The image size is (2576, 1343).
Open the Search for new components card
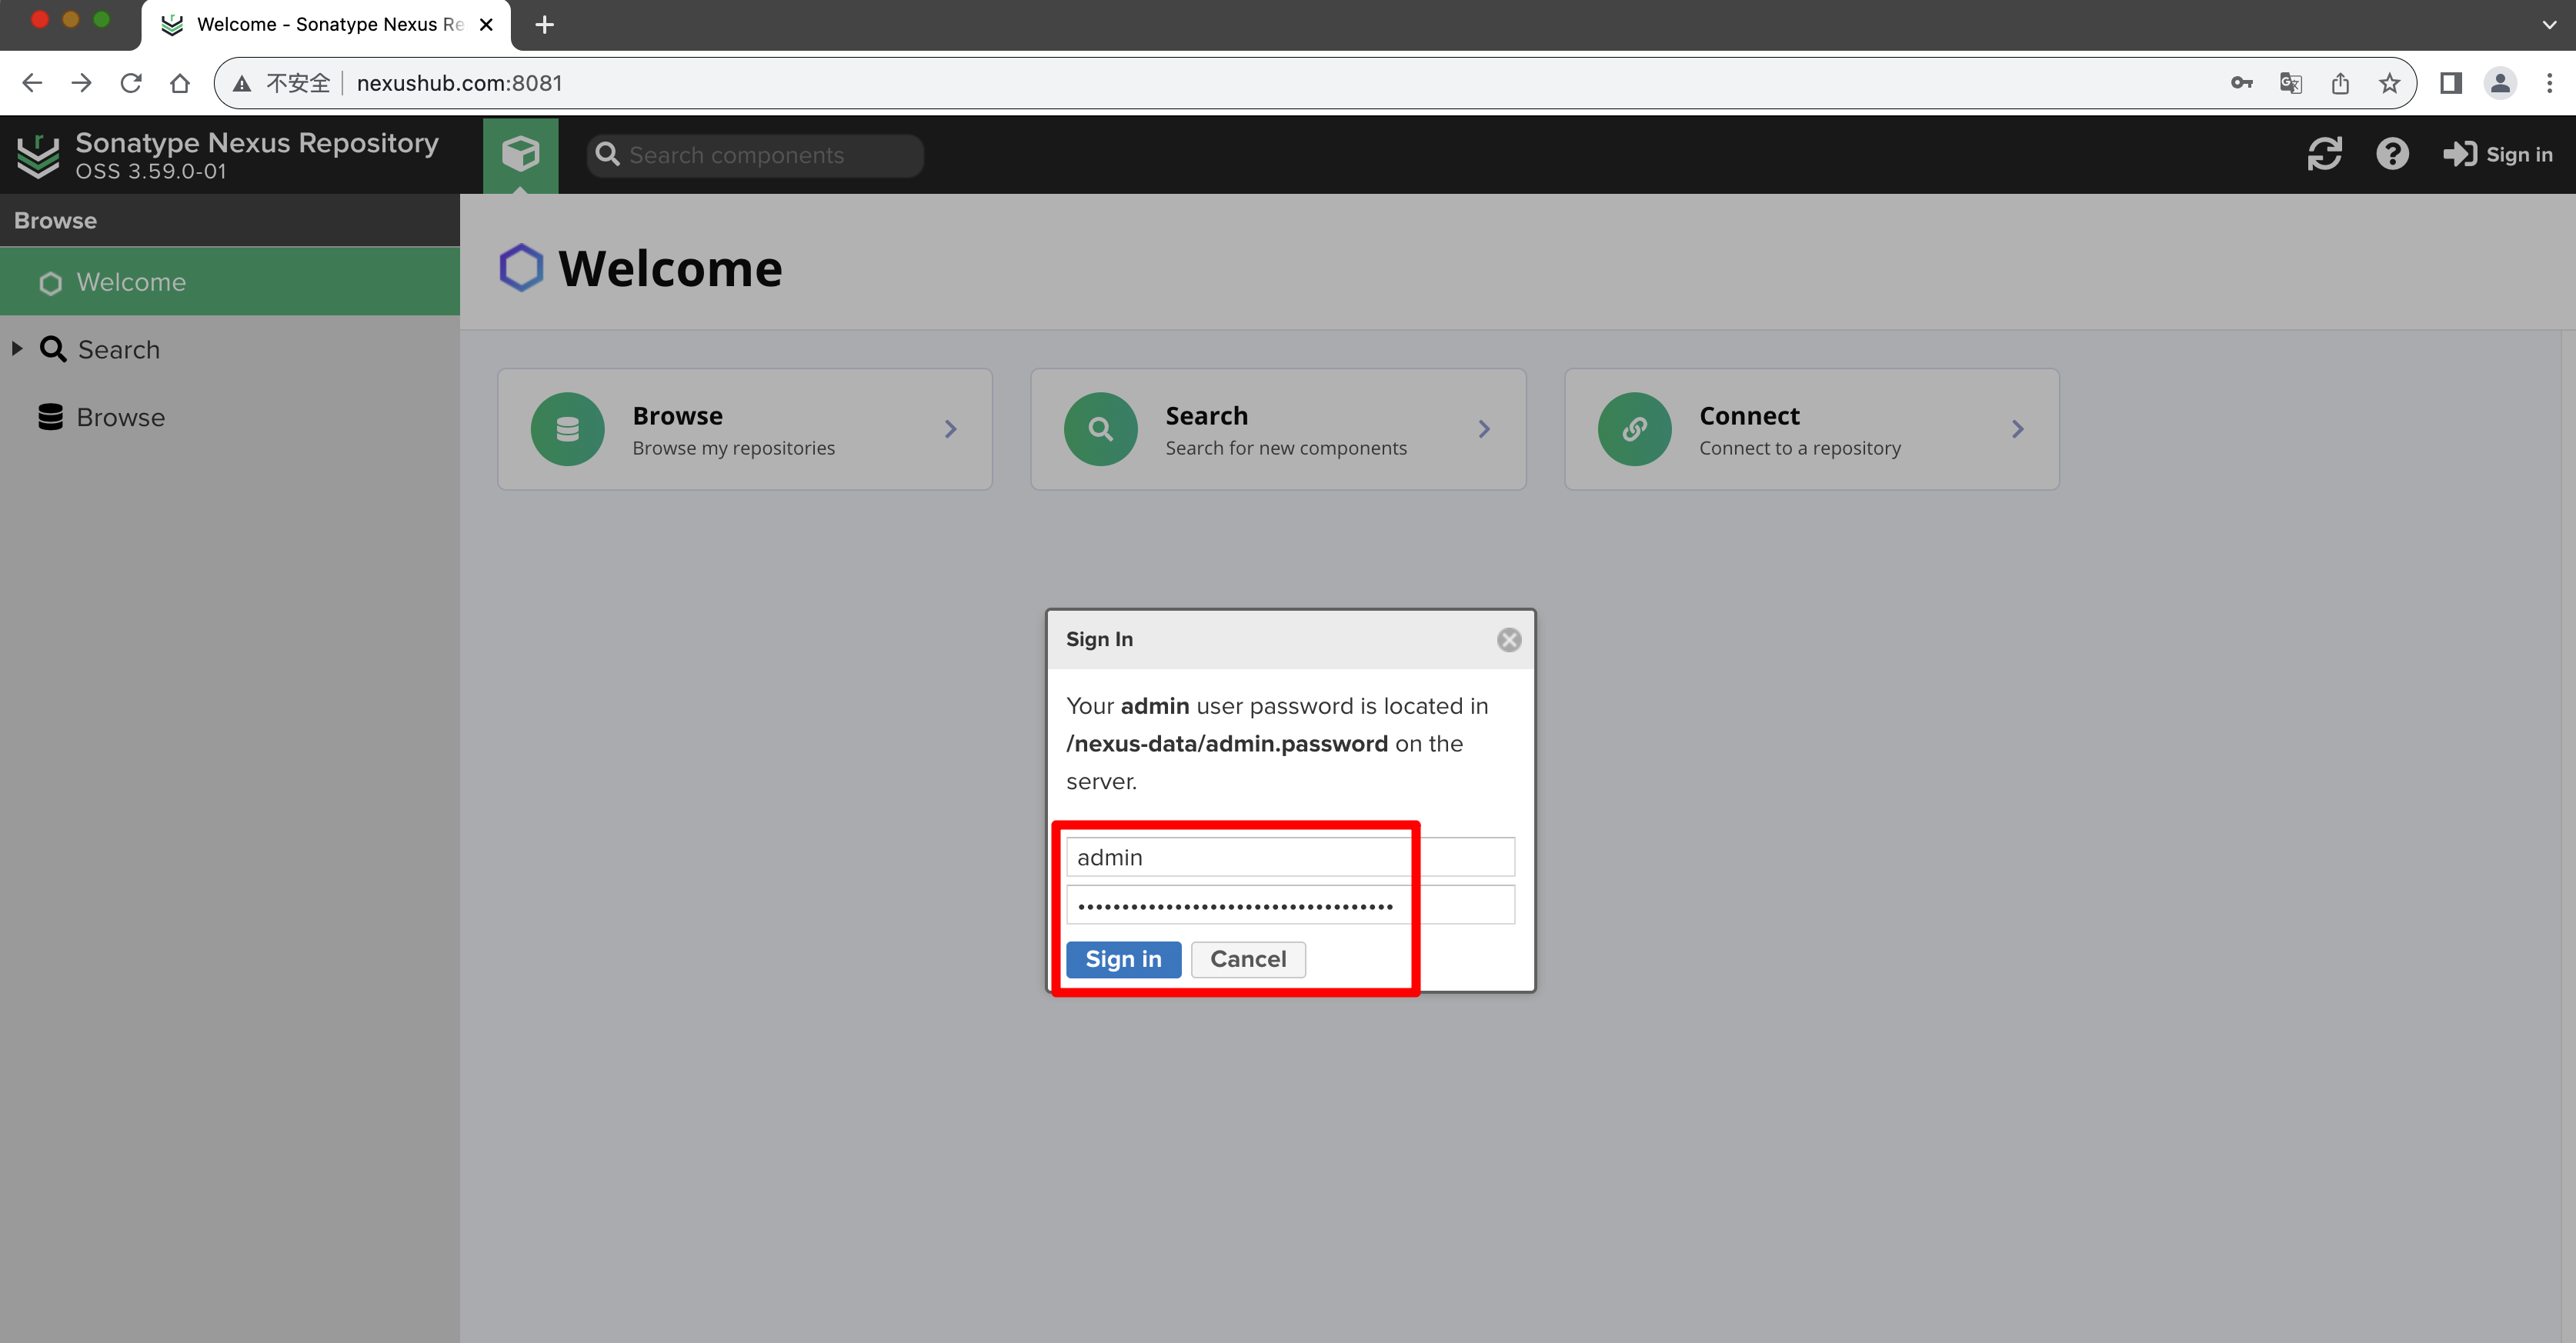point(1278,429)
